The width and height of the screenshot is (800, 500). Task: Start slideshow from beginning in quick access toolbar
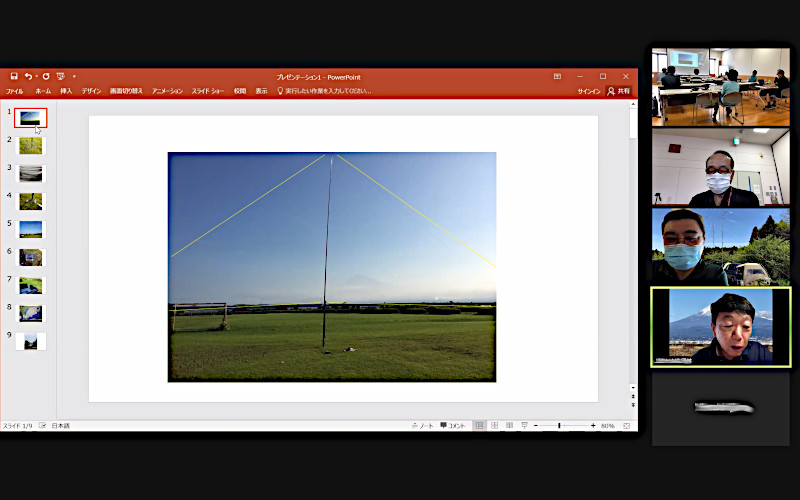61,77
